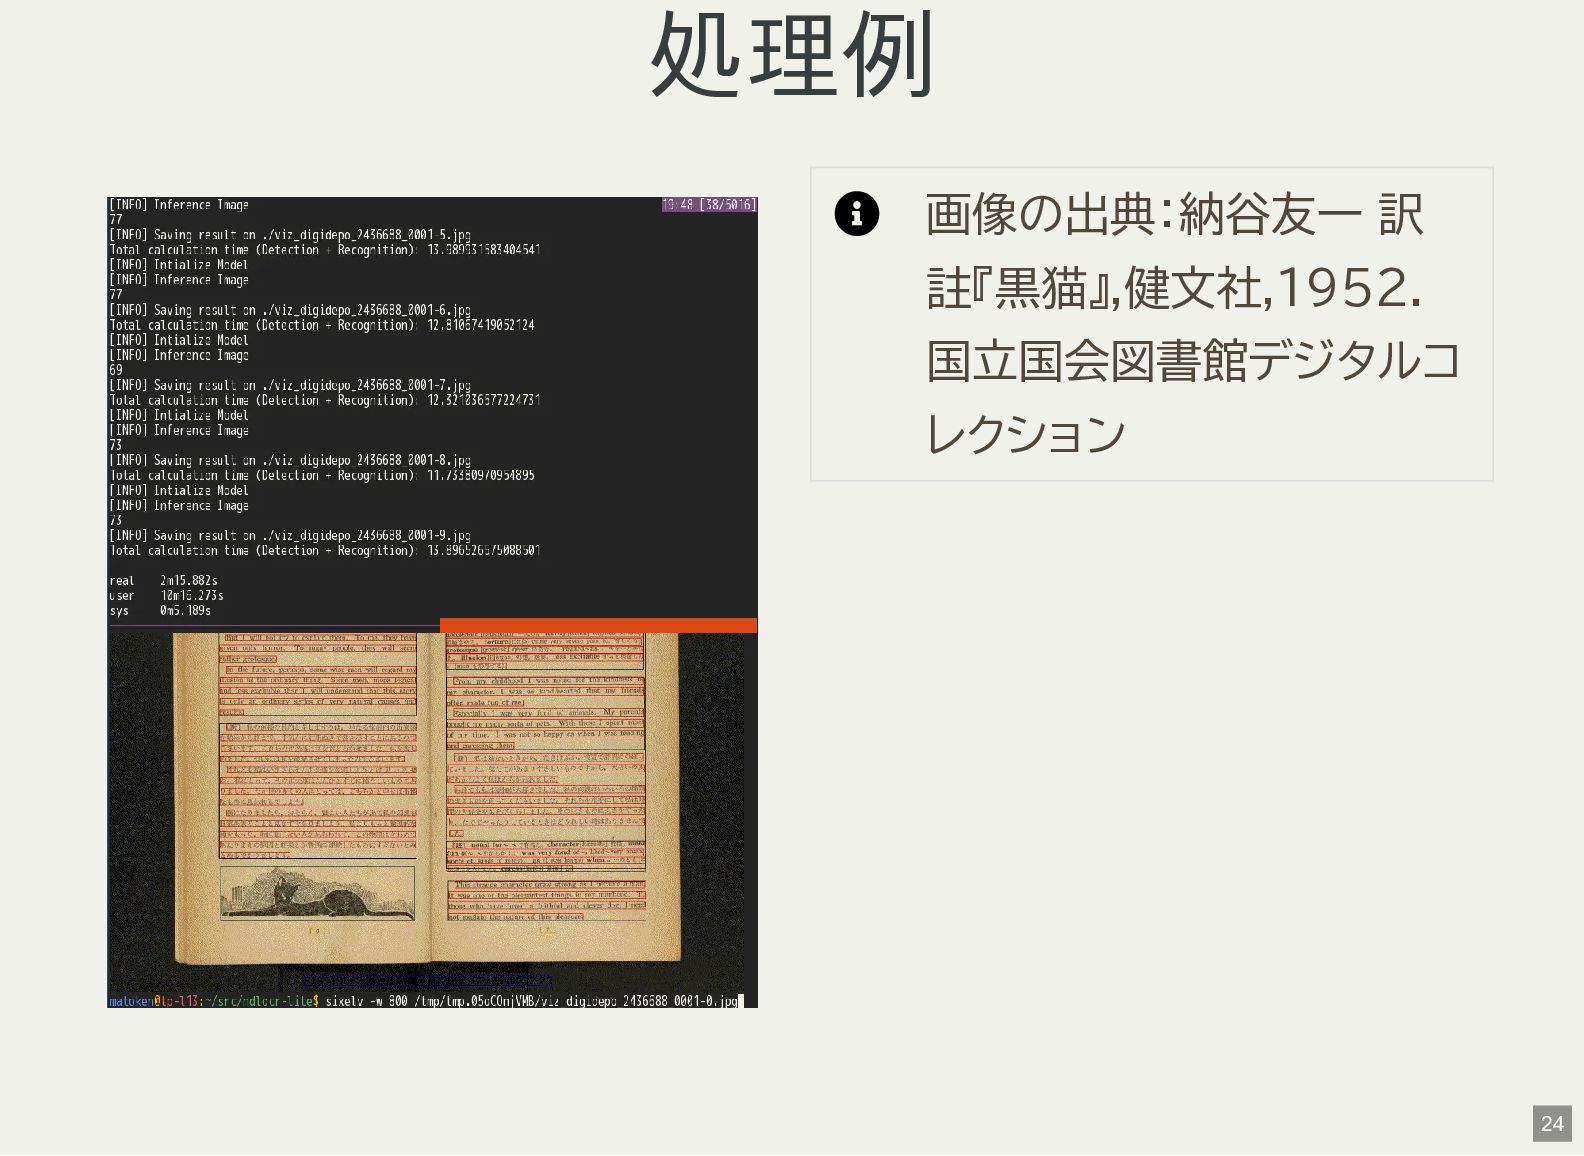Open the terminal screenshot image
This screenshot has height=1156, width=1584.
coord(432,602)
